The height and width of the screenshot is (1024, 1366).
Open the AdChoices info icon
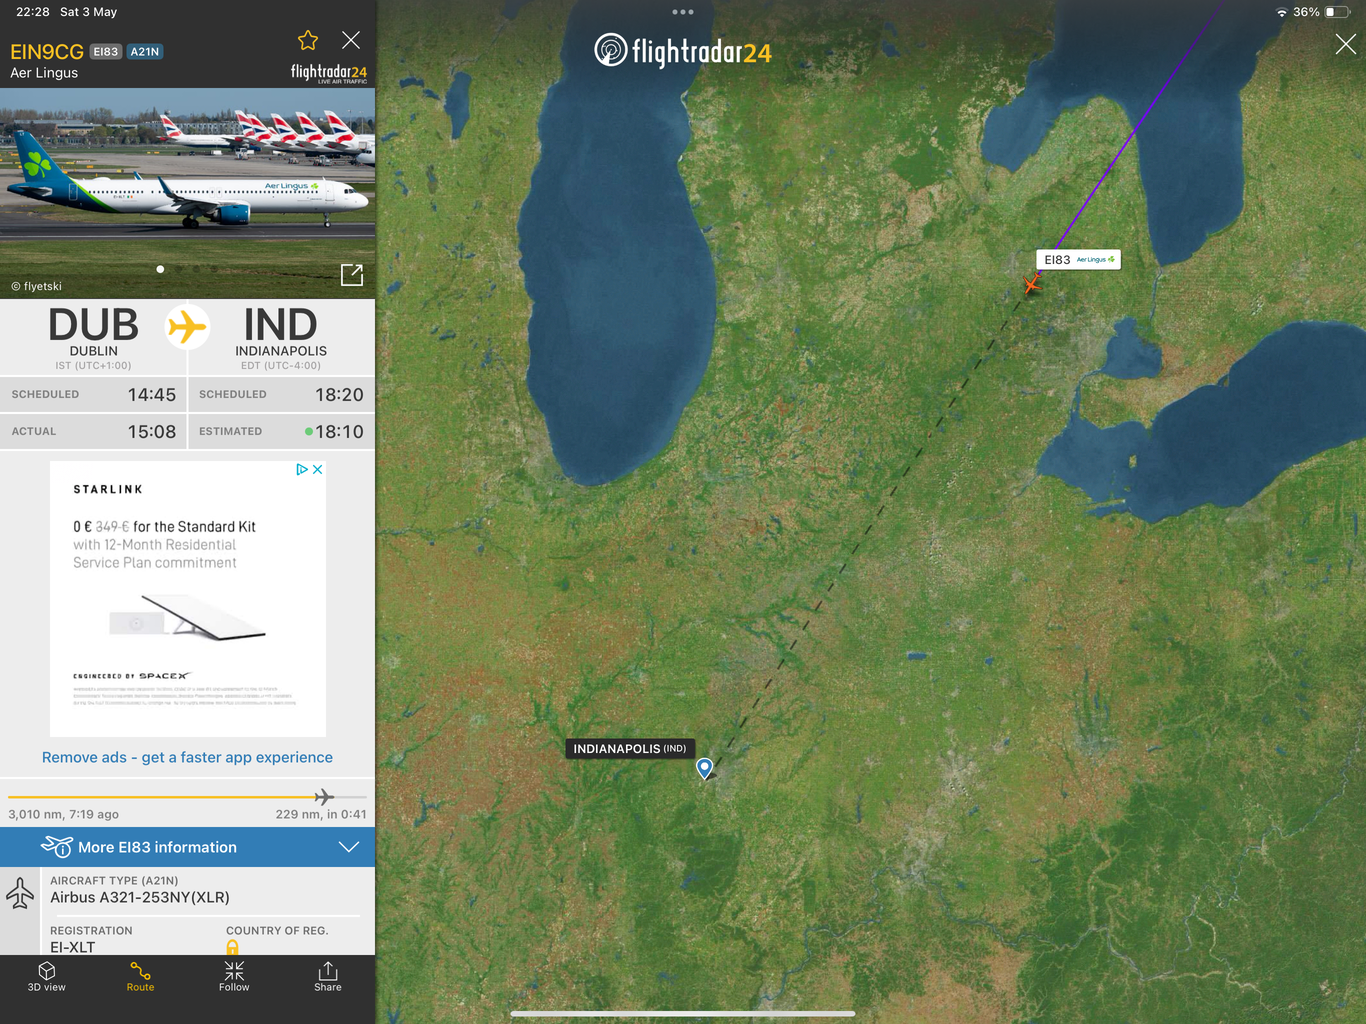coord(302,469)
